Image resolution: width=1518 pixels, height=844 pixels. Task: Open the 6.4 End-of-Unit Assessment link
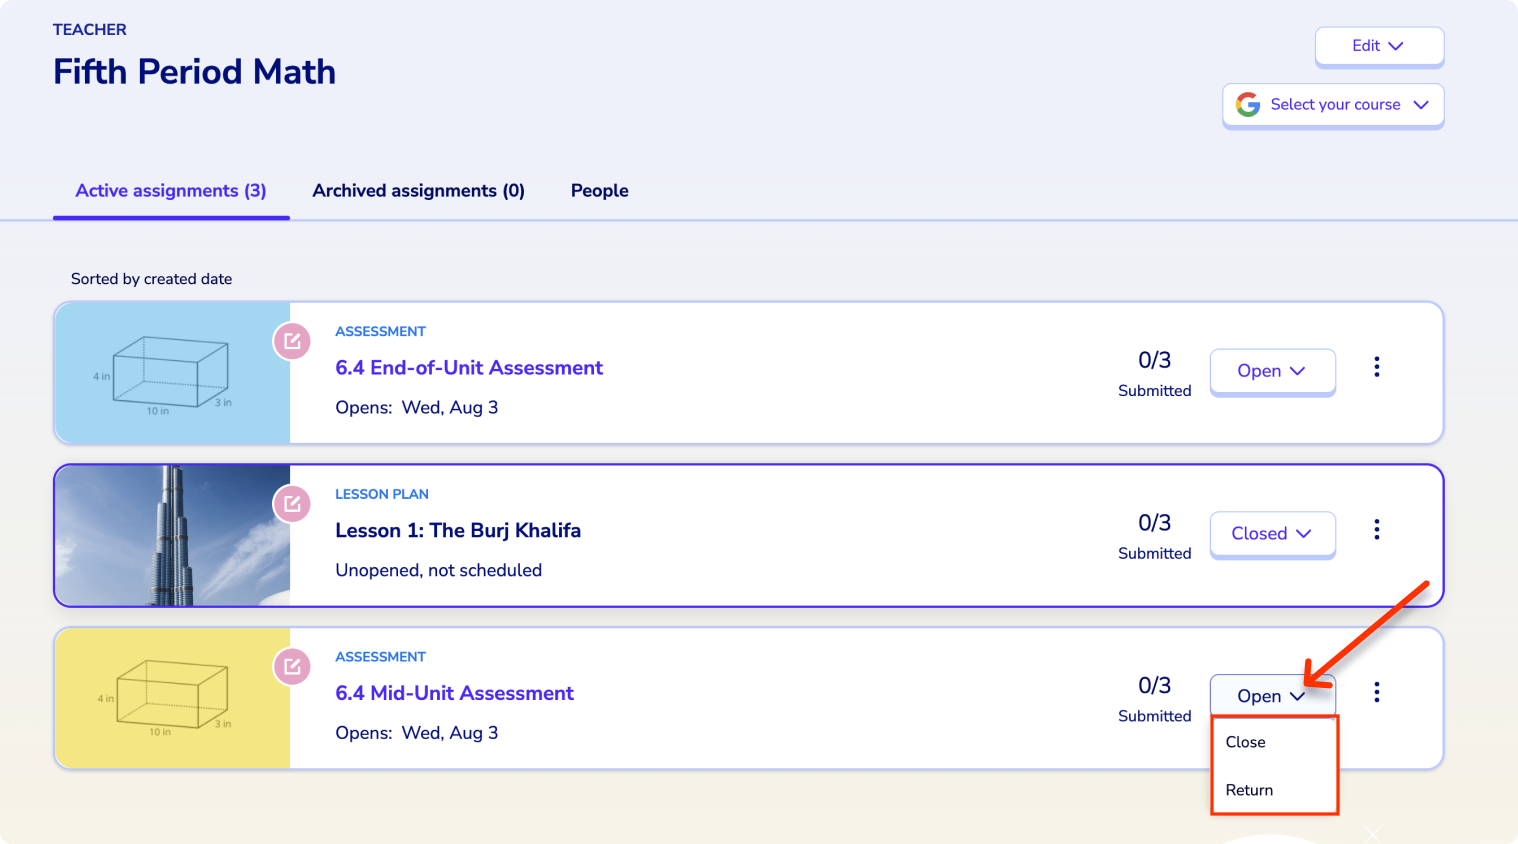pos(469,368)
